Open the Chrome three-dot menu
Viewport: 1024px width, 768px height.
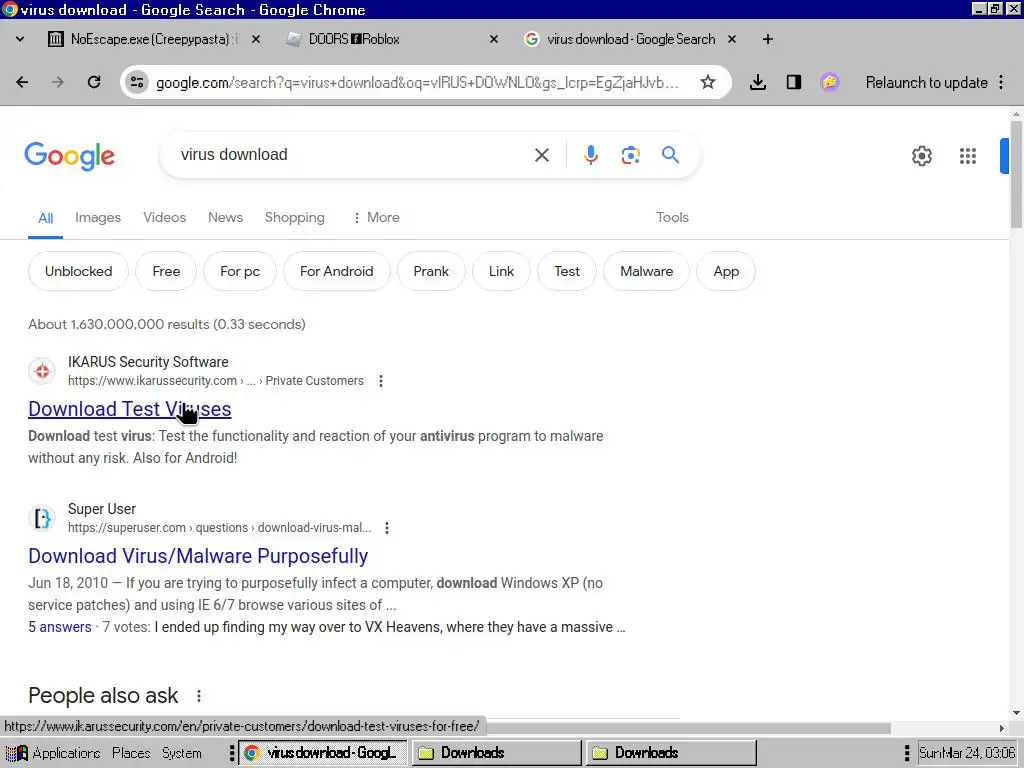[x=1001, y=82]
